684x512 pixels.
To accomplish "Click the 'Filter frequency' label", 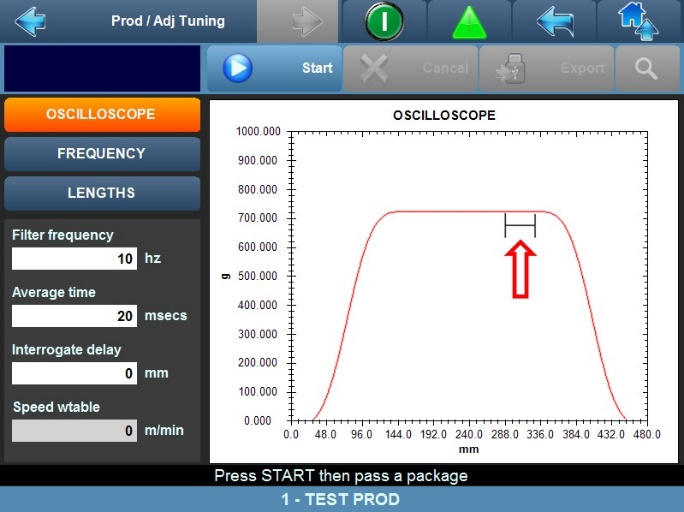I will (63, 235).
